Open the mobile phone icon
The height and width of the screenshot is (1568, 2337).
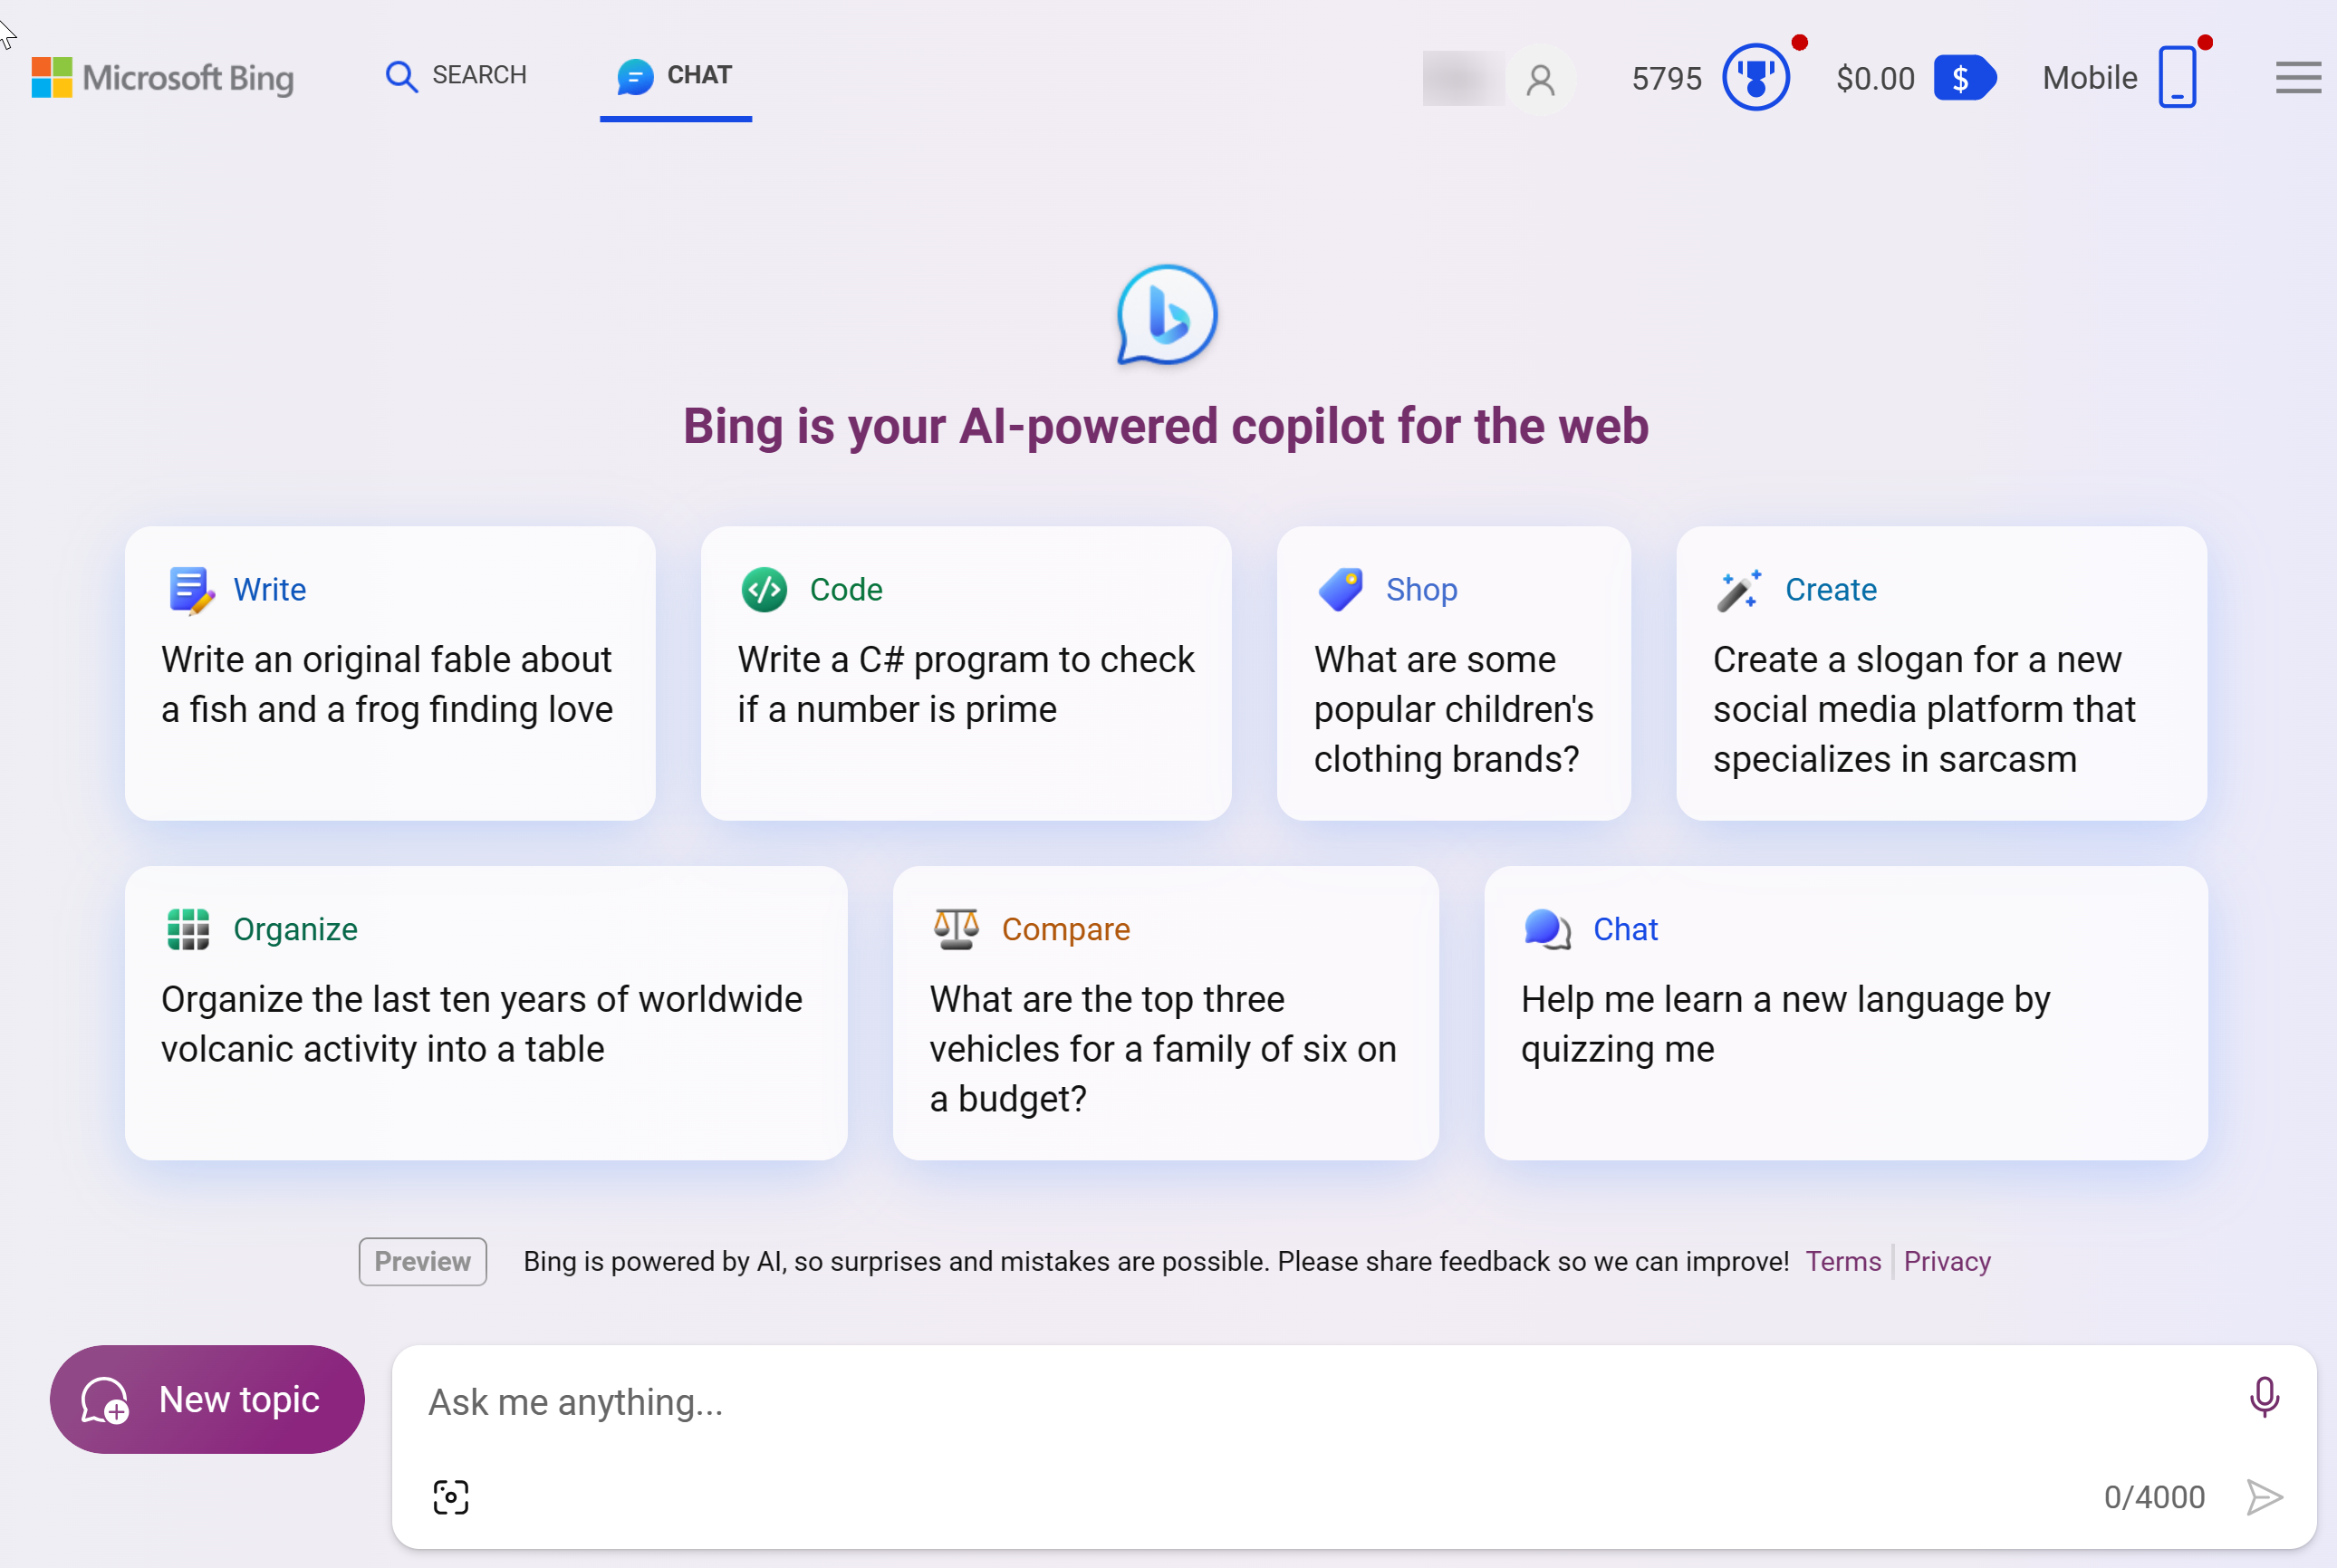pos(2177,77)
